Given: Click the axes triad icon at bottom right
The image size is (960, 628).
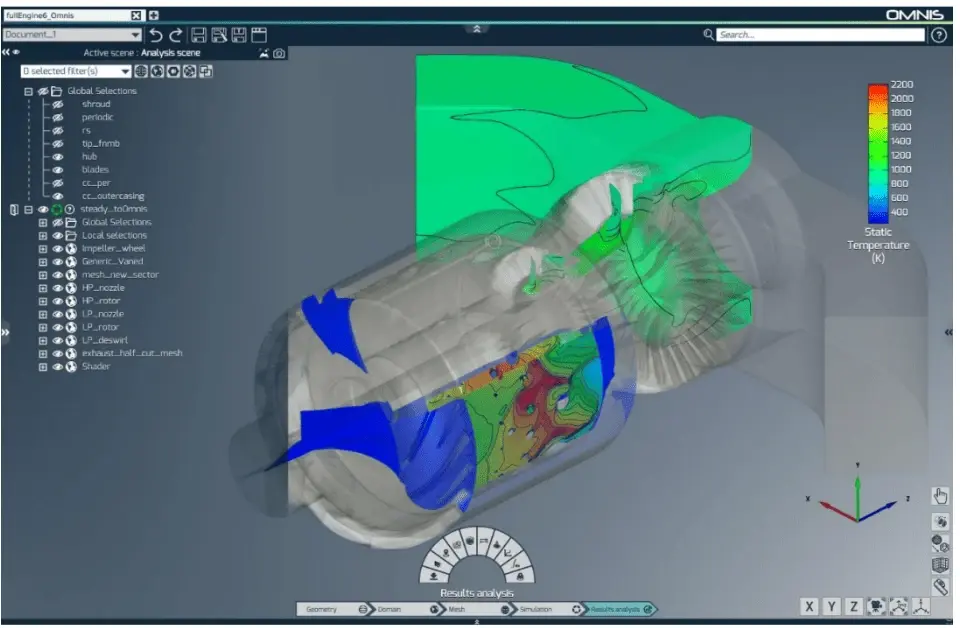Looking at the screenshot, I should (920, 607).
